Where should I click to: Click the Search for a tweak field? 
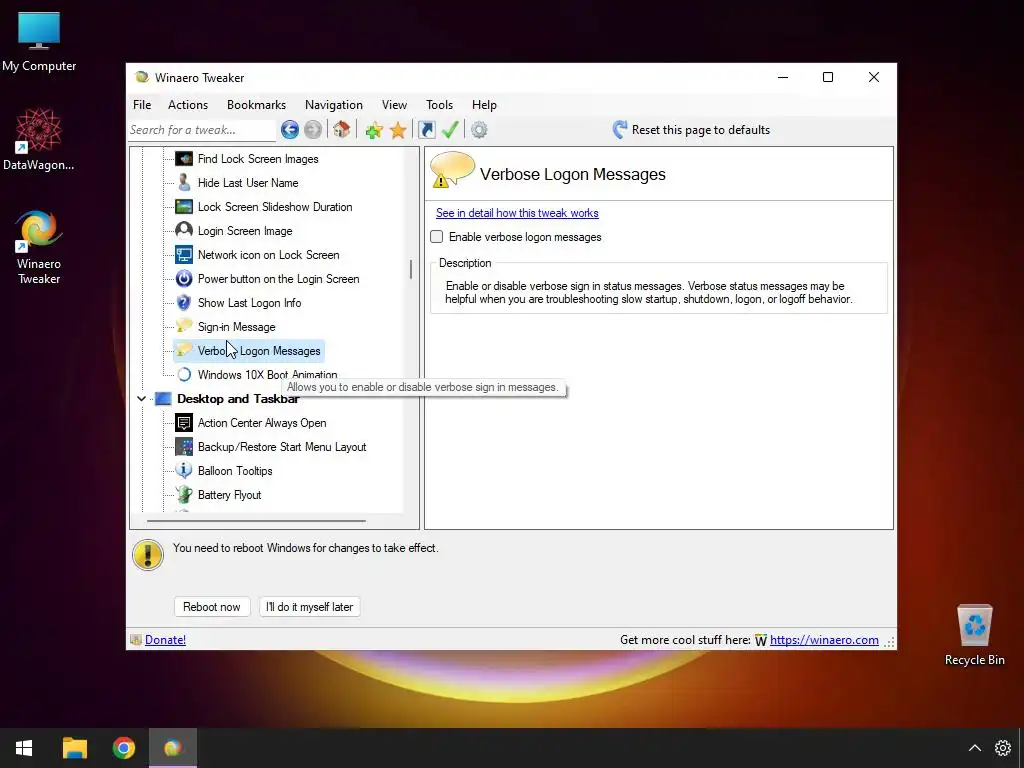202,130
